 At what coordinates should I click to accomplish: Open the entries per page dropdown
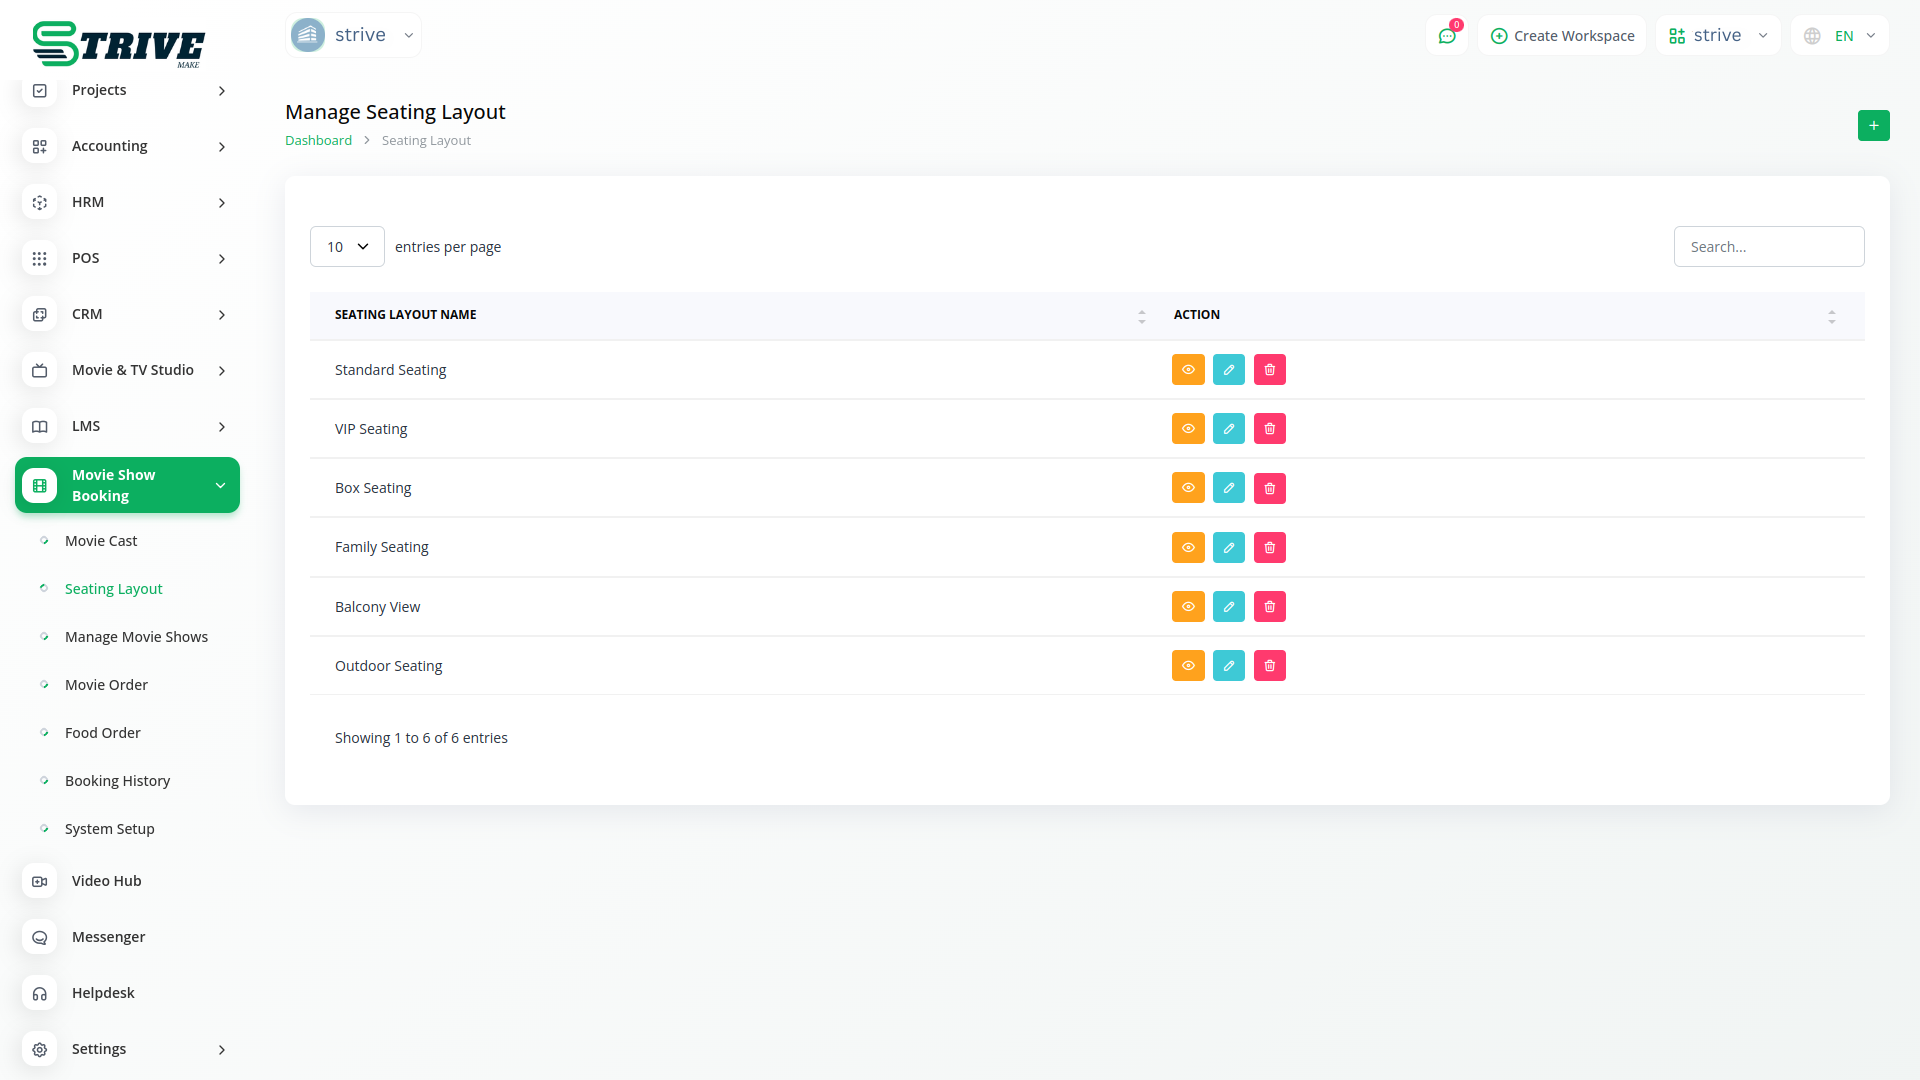click(347, 247)
